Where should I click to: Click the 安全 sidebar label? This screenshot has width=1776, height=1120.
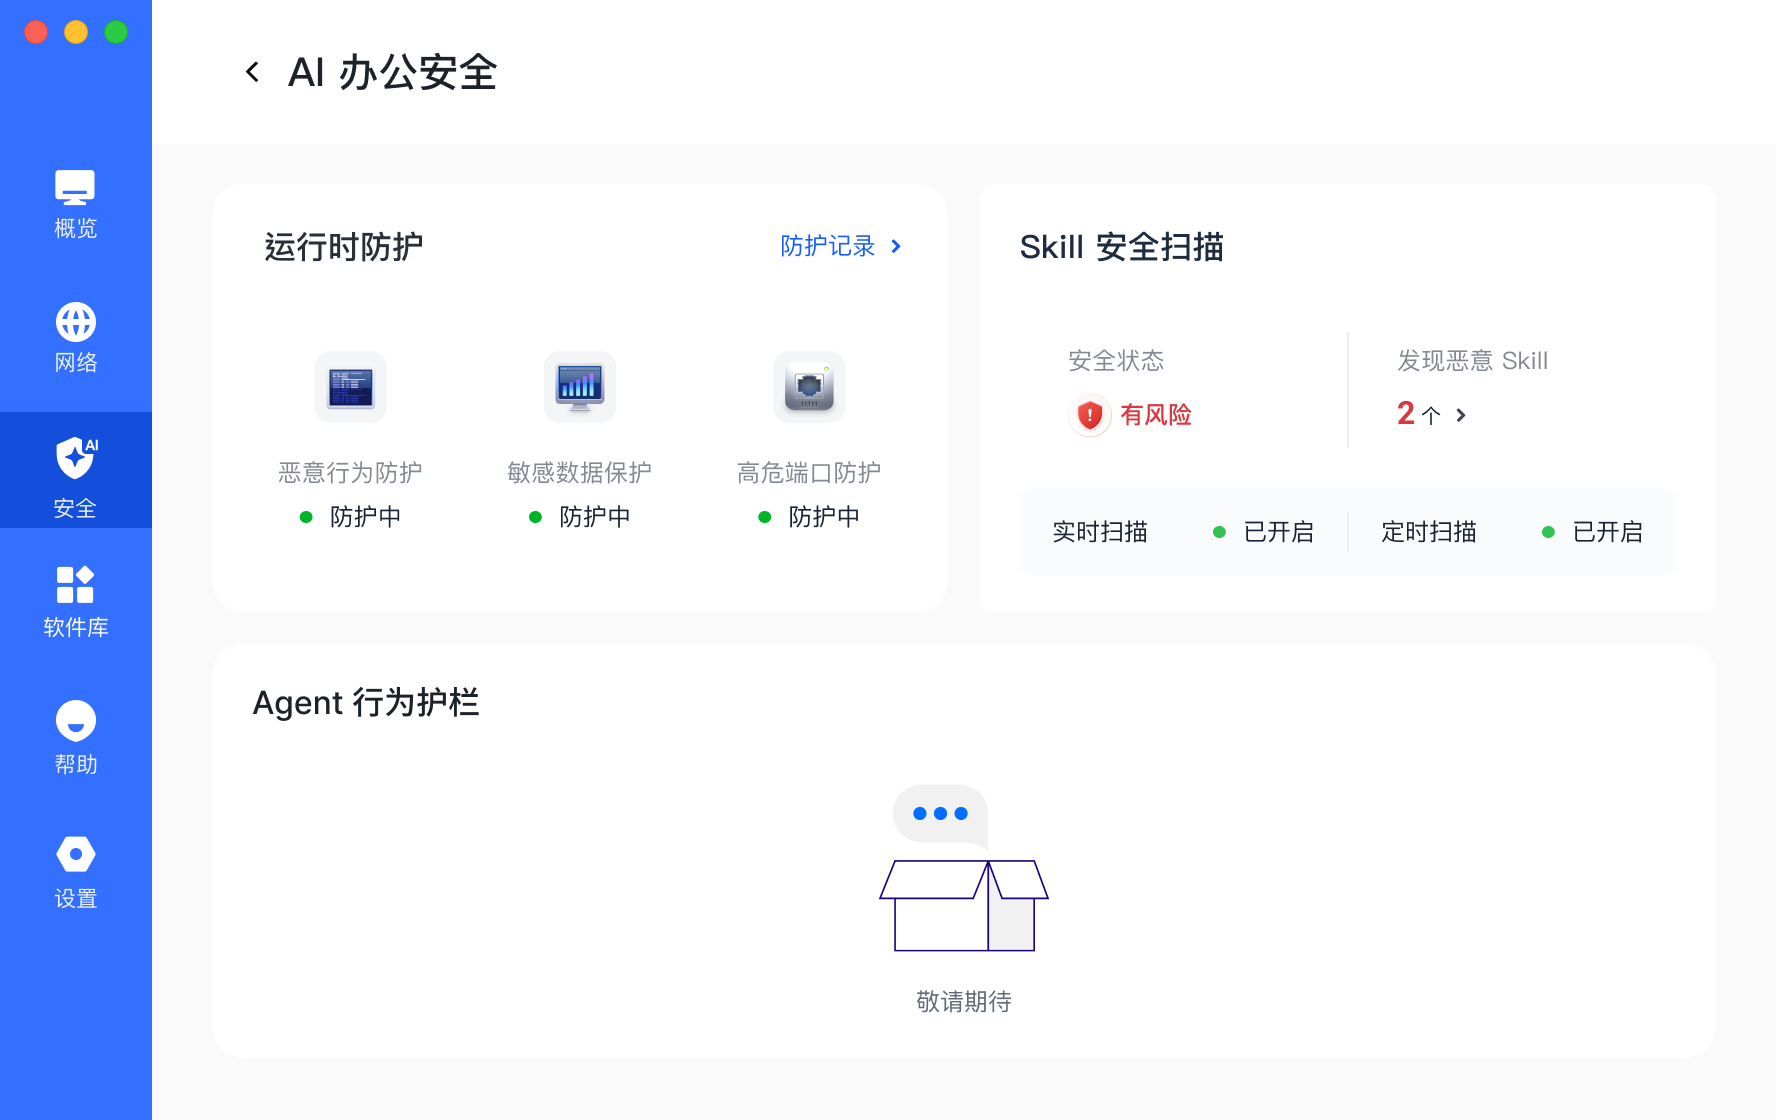(x=76, y=508)
